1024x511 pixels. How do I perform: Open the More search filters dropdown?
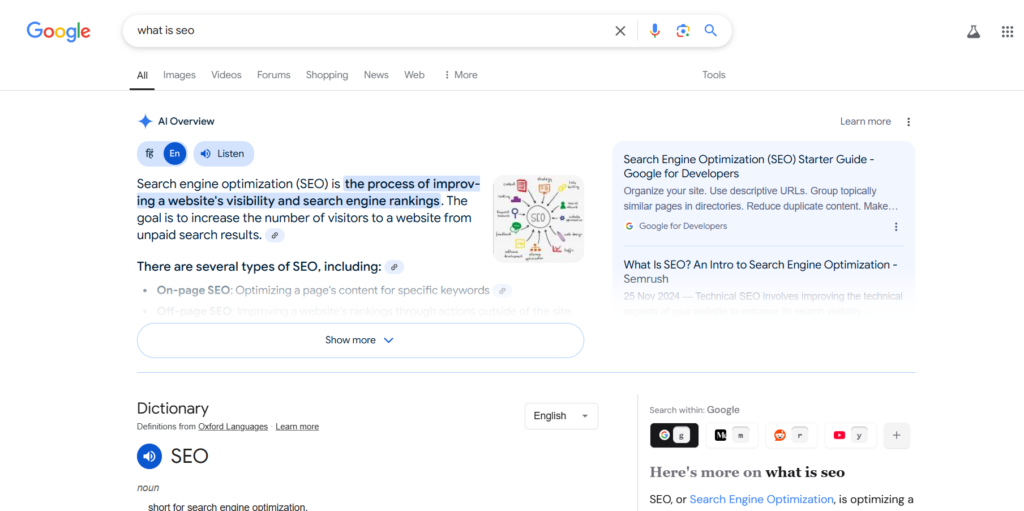pyautogui.click(x=460, y=75)
